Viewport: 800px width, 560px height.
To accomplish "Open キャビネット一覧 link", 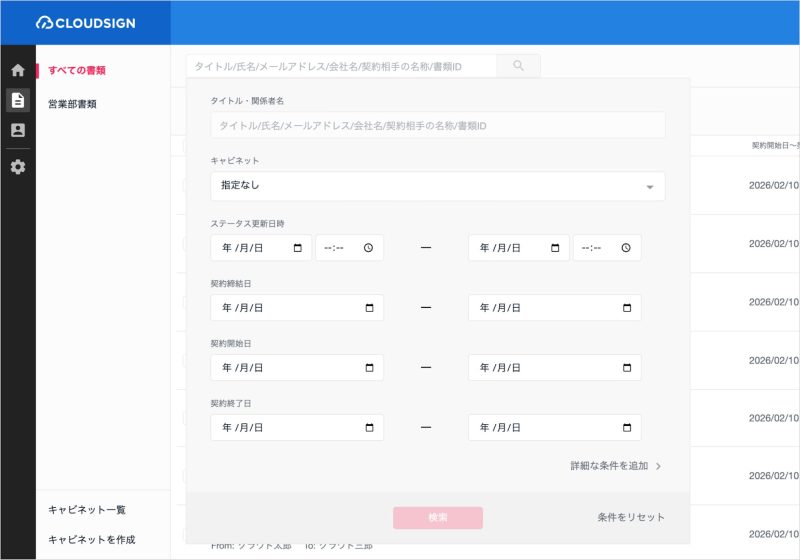I will click(x=87, y=510).
